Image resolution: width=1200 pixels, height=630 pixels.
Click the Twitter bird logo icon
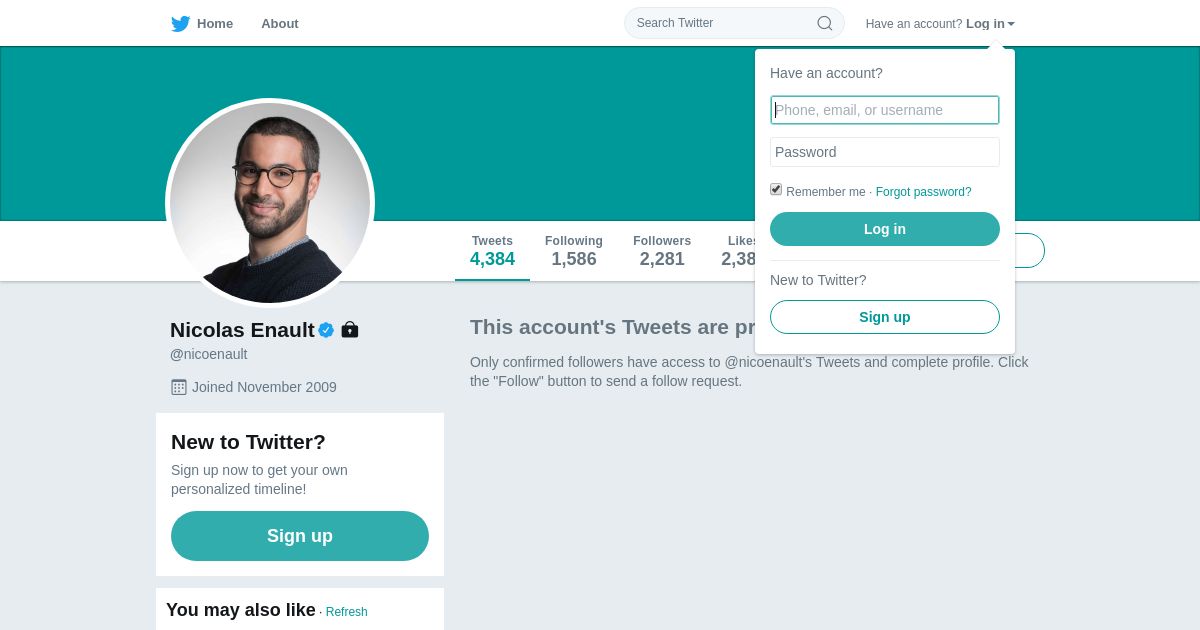click(x=180, y=24)
